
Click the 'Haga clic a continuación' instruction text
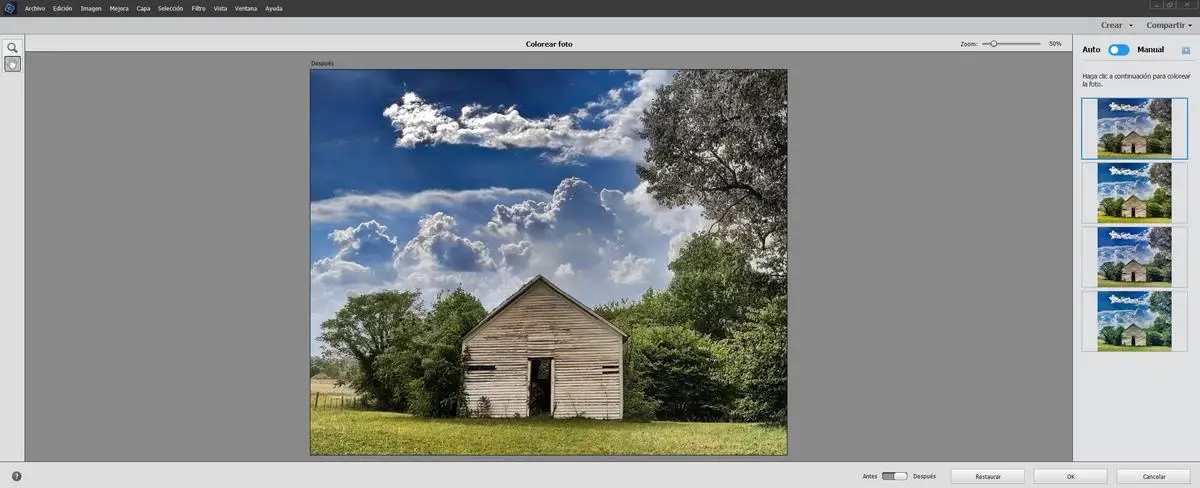1136,80
